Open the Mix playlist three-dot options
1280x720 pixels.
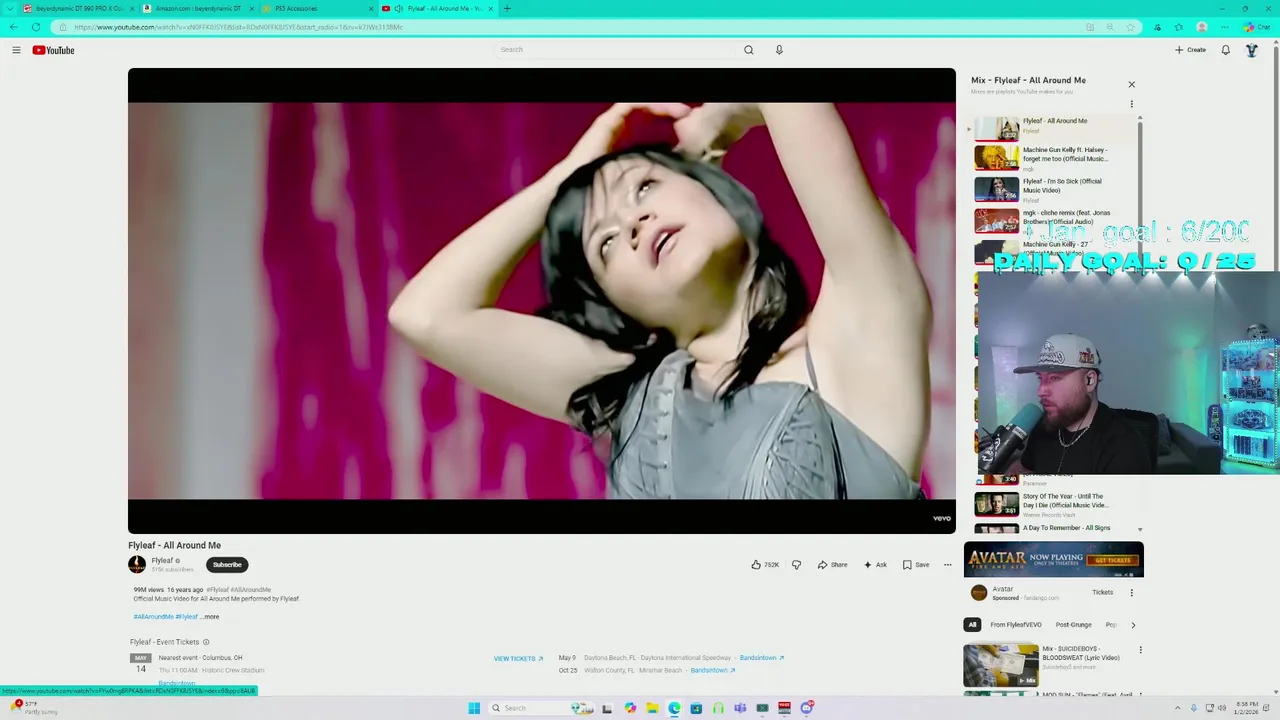click(x=1131, y=104)
